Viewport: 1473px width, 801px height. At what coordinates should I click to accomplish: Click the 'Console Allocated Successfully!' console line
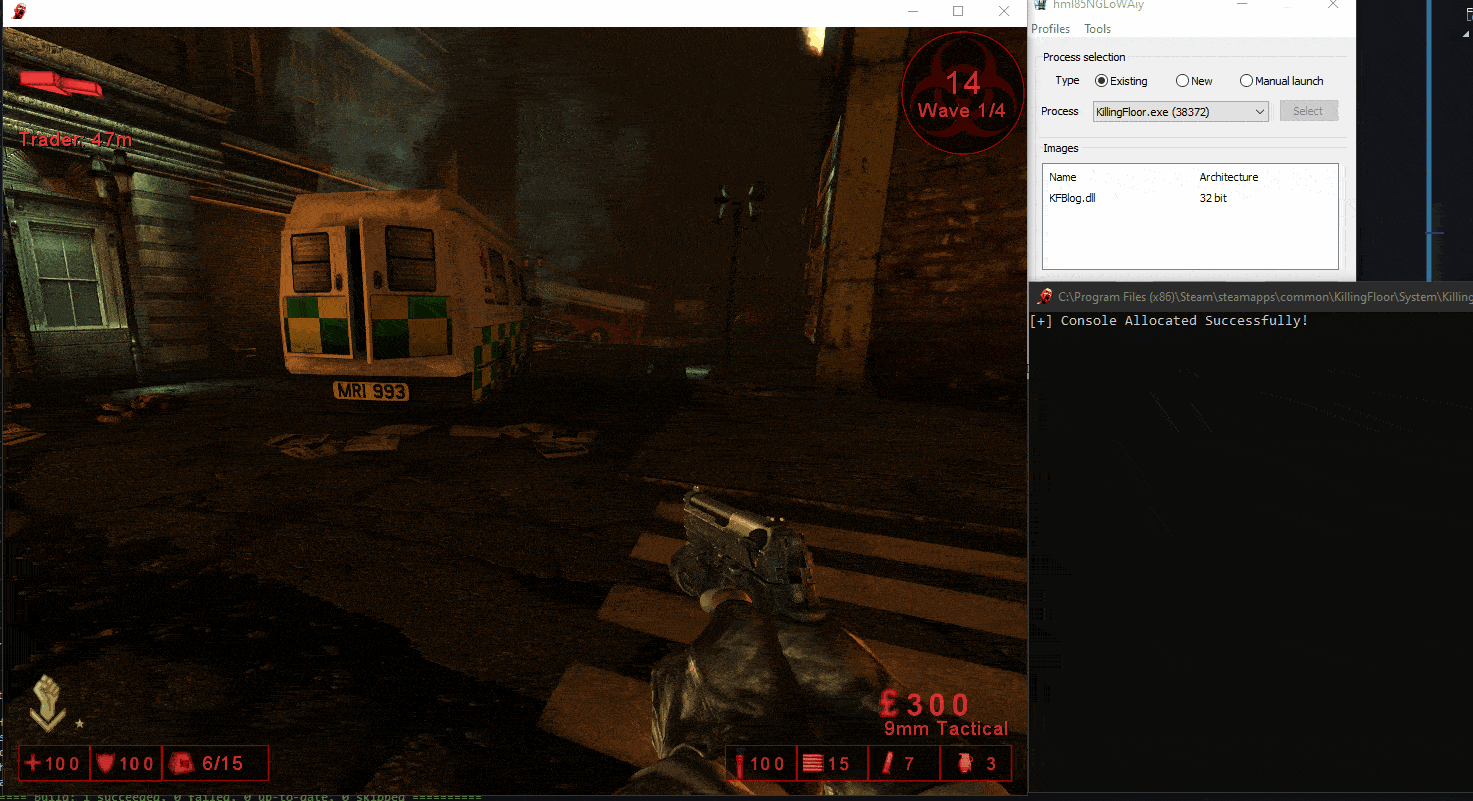coord(1169,321)
